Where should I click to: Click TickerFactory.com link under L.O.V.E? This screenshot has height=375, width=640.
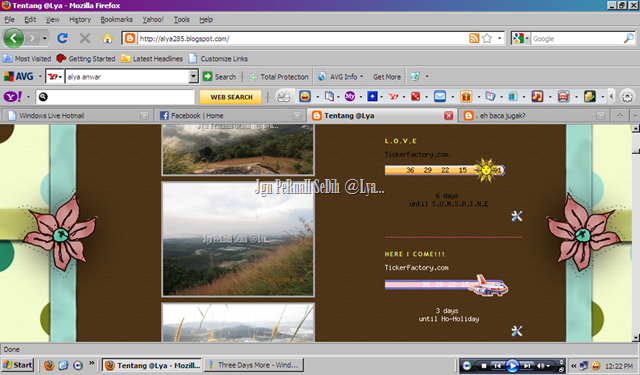click(x=416, y=155)
